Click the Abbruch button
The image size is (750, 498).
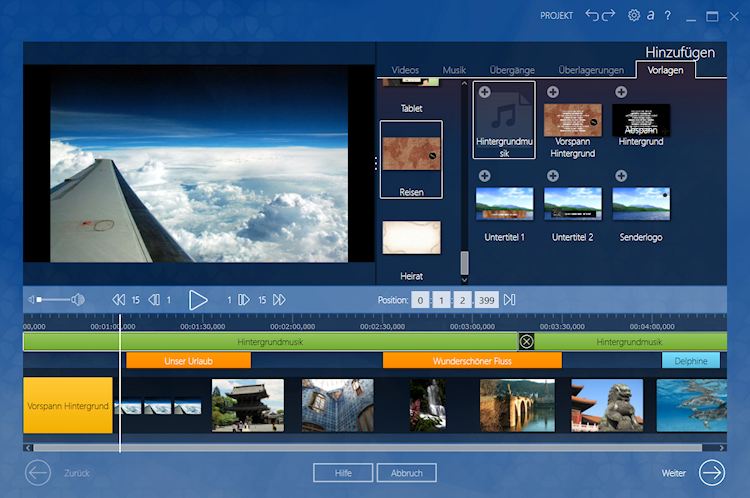[x=406, y=473]
